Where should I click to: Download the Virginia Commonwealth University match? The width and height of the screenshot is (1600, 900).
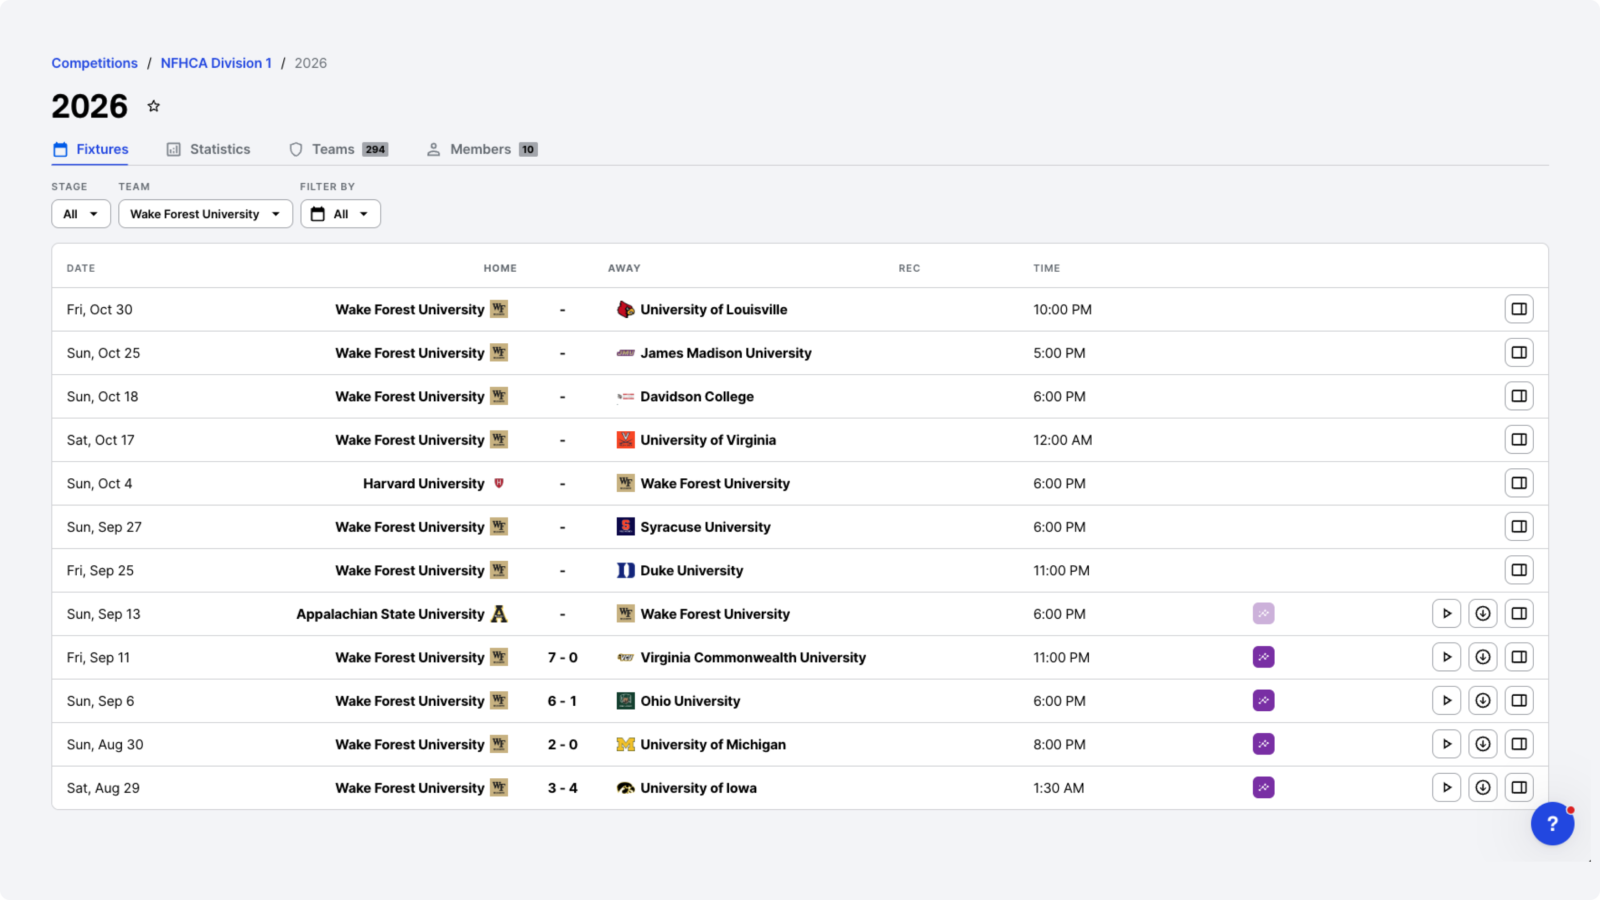[1483, 657]
